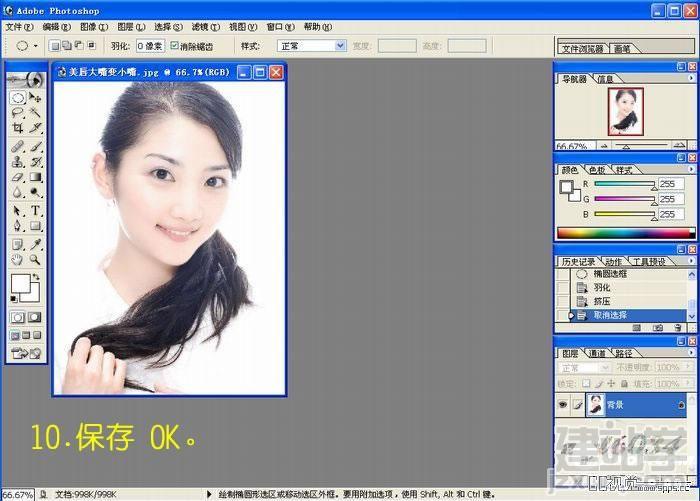The image size is (700, 501).
Task: Open the 文件 menu
Action: [x=19, y=27]
